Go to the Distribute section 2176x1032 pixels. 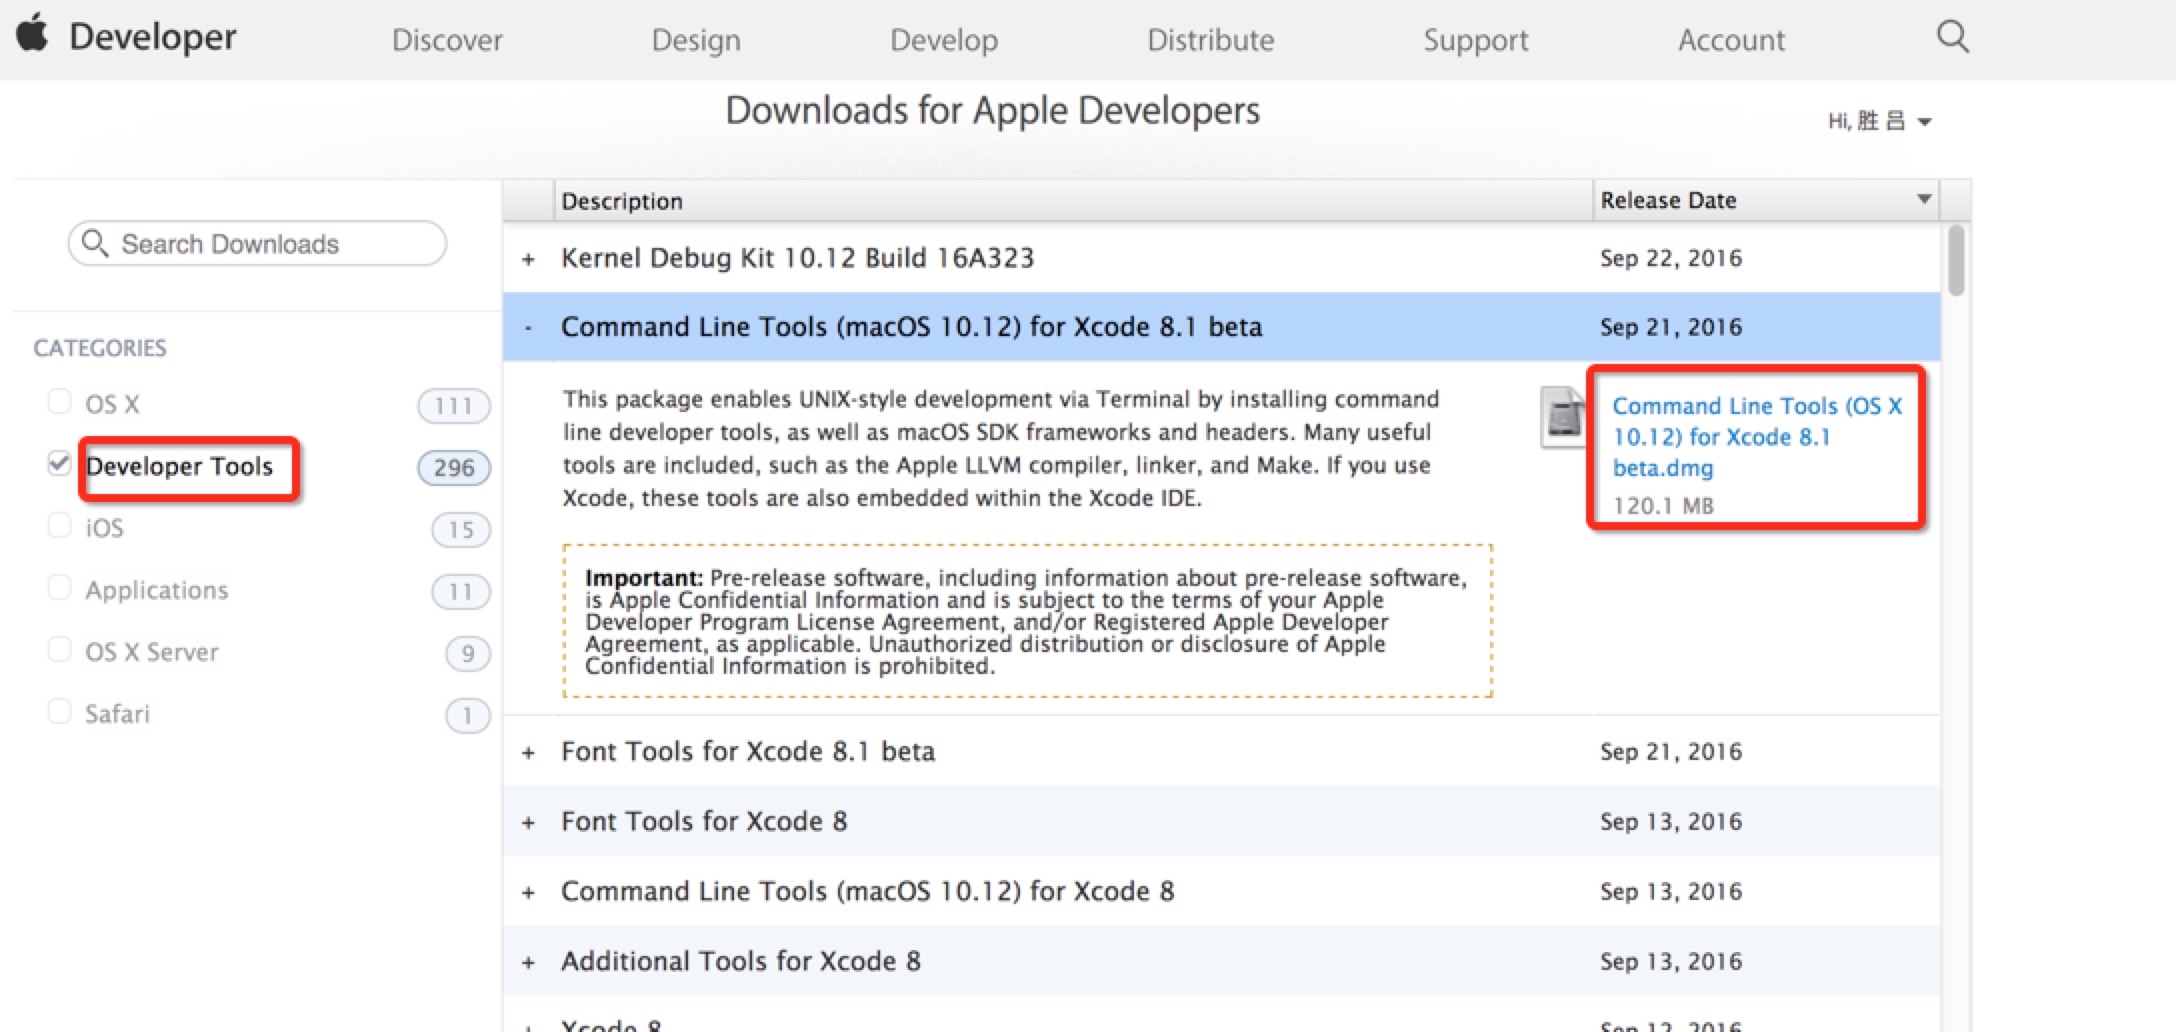point(1210,40)
